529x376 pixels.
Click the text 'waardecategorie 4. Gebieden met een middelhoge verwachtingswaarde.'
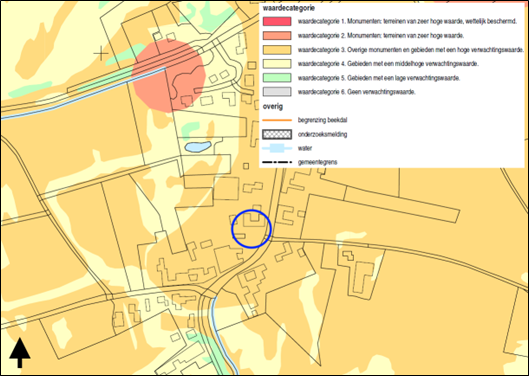coord(388,63)
